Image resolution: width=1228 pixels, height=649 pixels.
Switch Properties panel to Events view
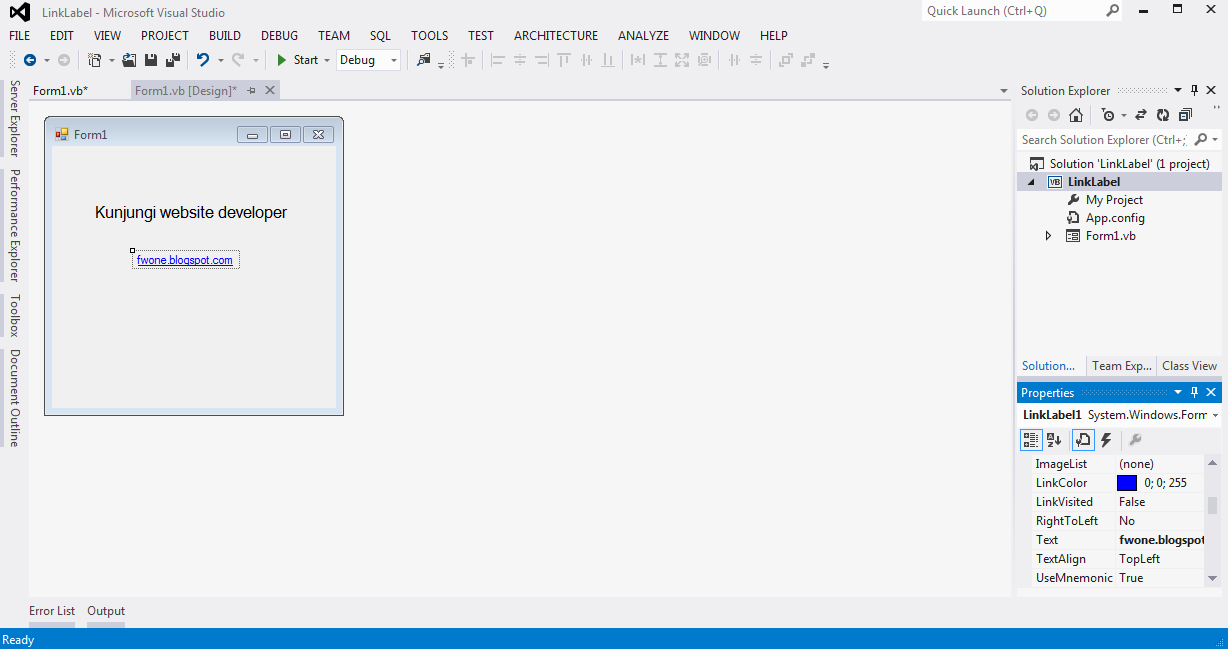click(x=1106, y=440)
